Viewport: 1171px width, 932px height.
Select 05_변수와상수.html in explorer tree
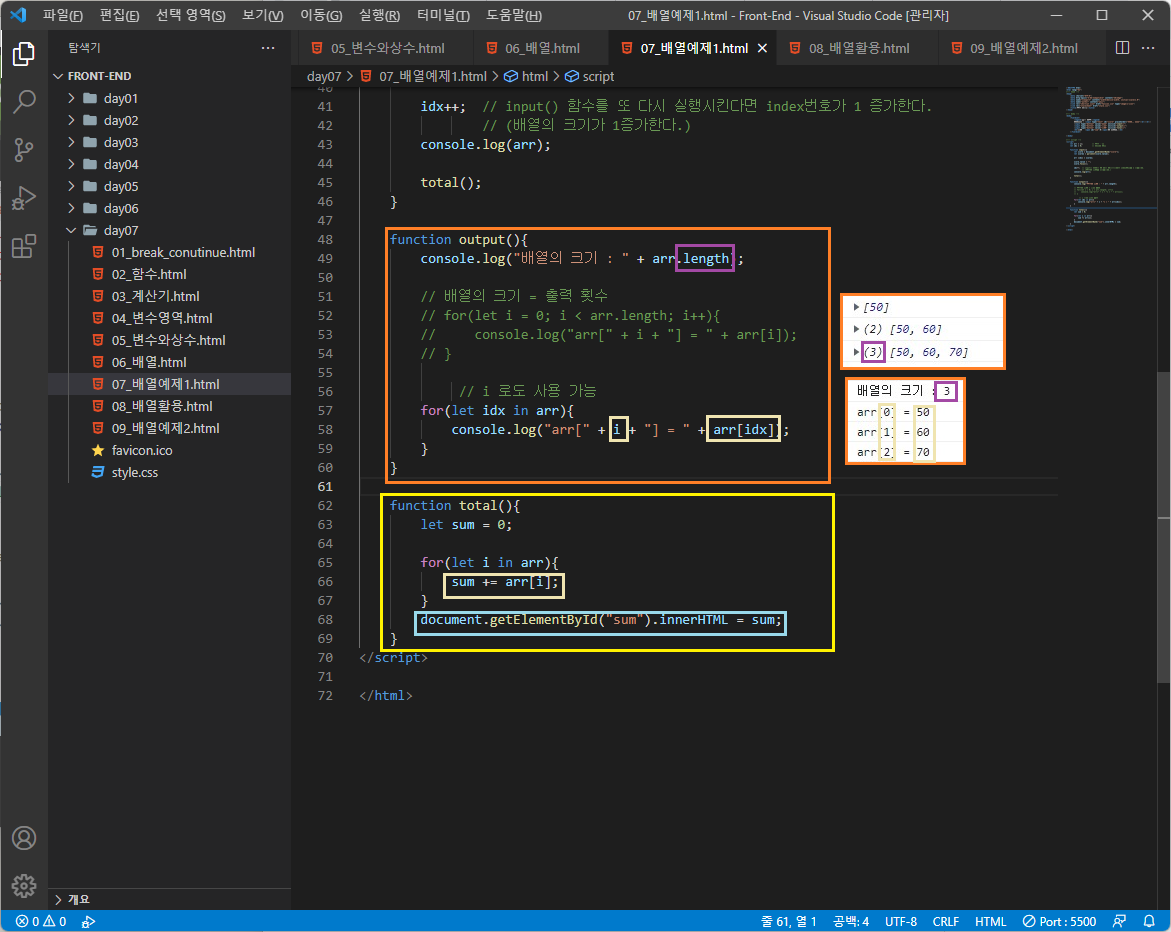click(x=168, y=341)
